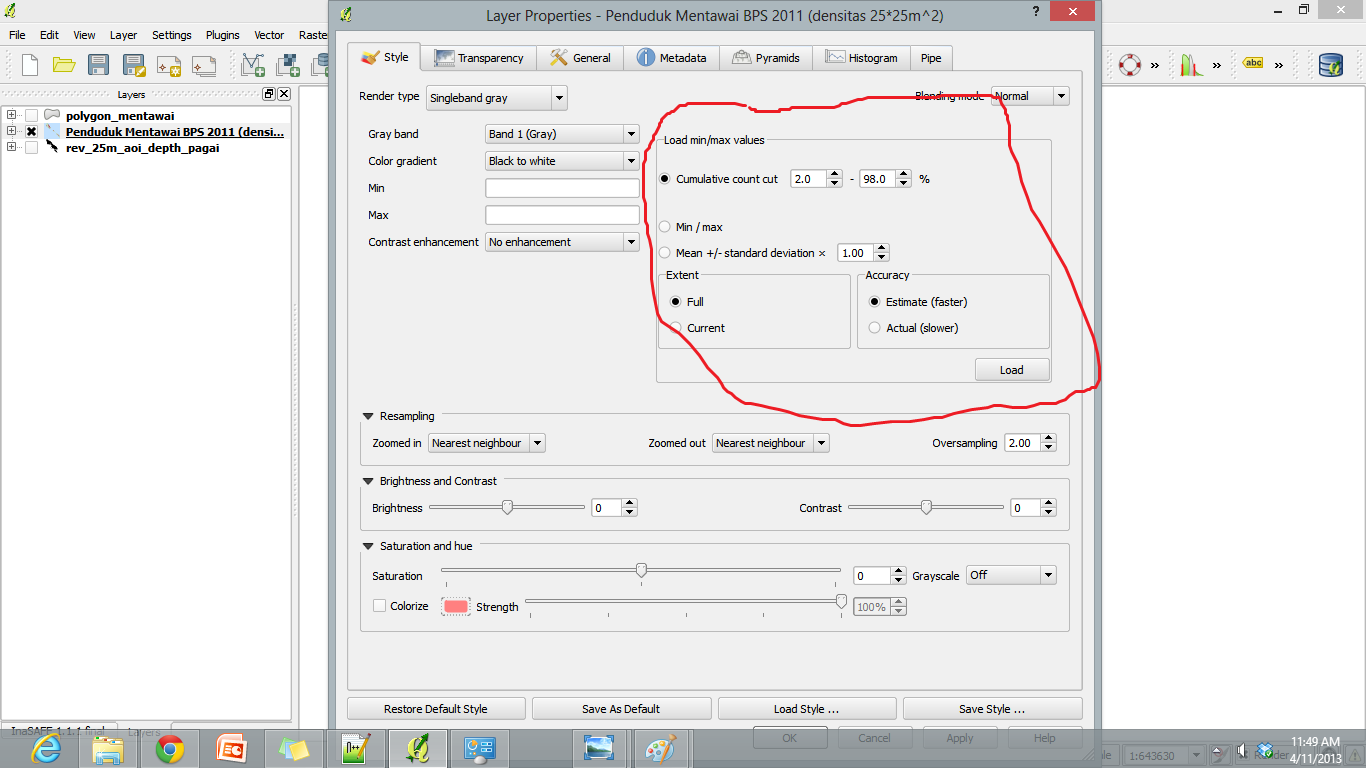This screenshot has height=768, width=1366.
Task: Click the Load button for min/max values
Action: pos(1011,370)
